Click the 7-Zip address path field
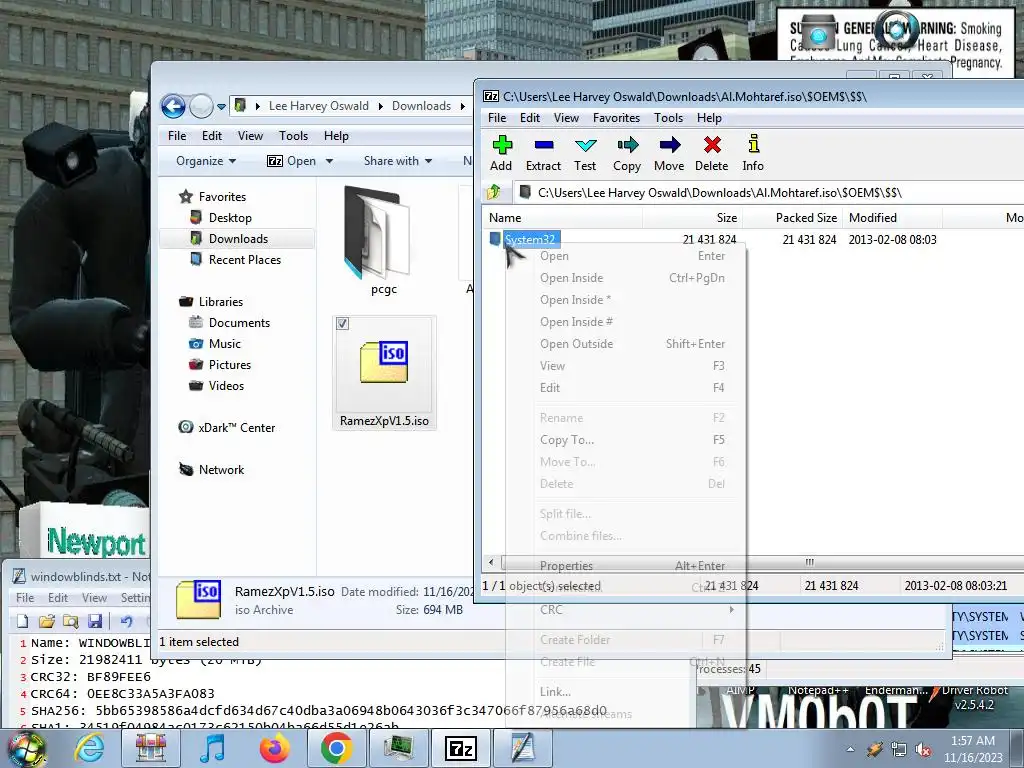The width and height of the screenshot is (1024, 768). (x=771, y=193)
